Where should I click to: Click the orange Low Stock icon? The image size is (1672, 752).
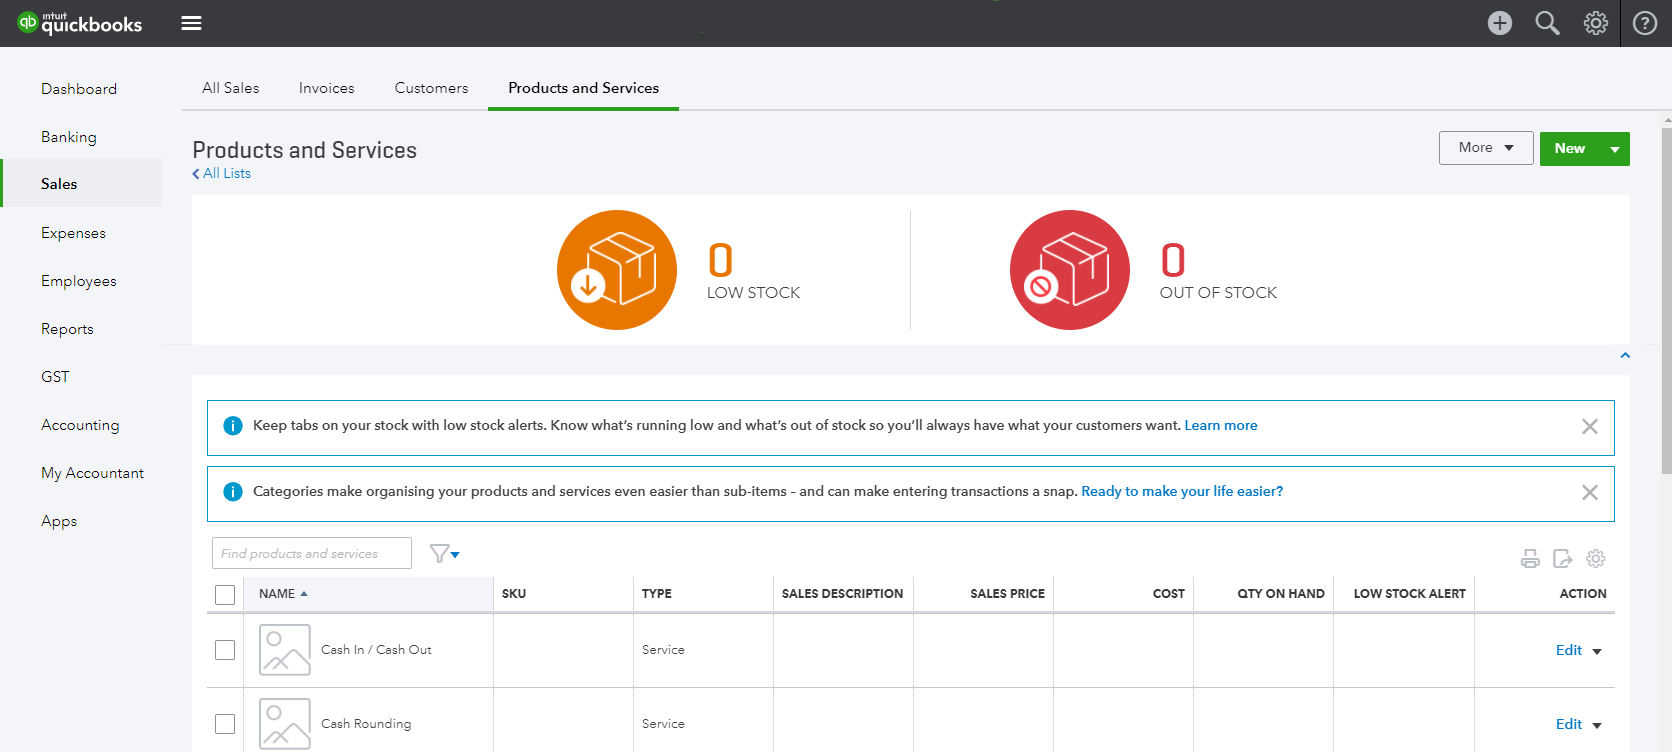(x=617, y=270)
